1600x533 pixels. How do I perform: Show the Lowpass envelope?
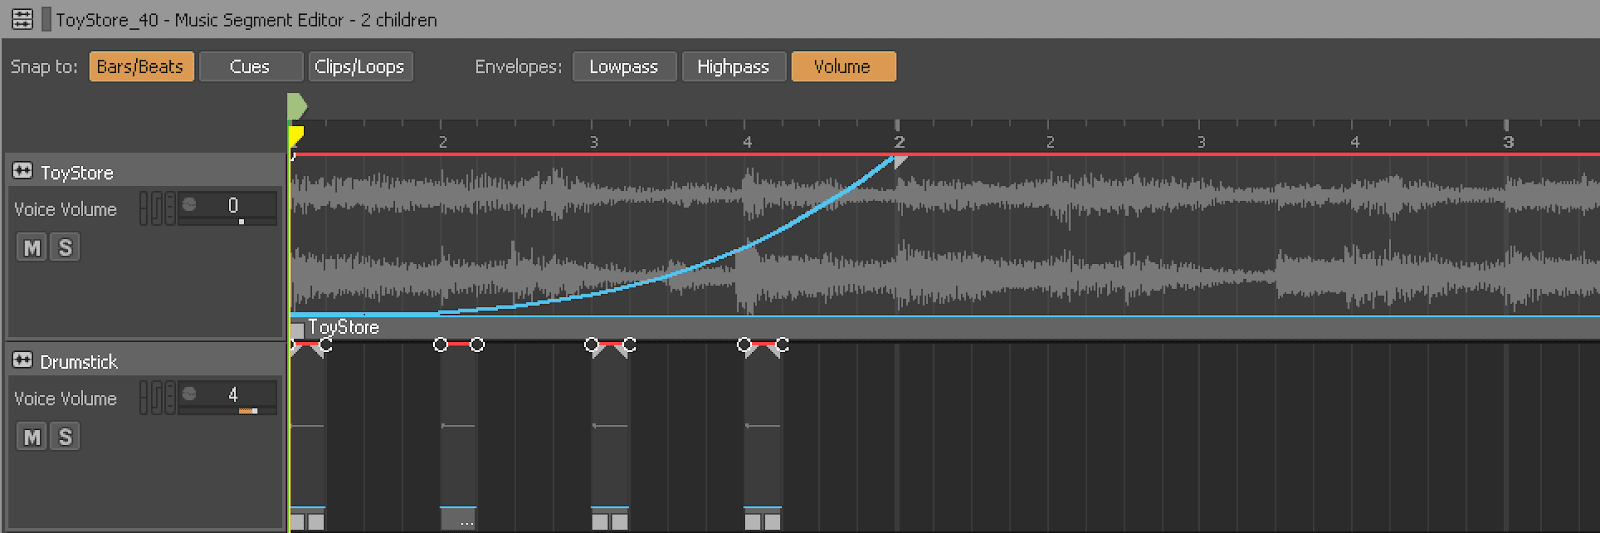tap(624, 66)
